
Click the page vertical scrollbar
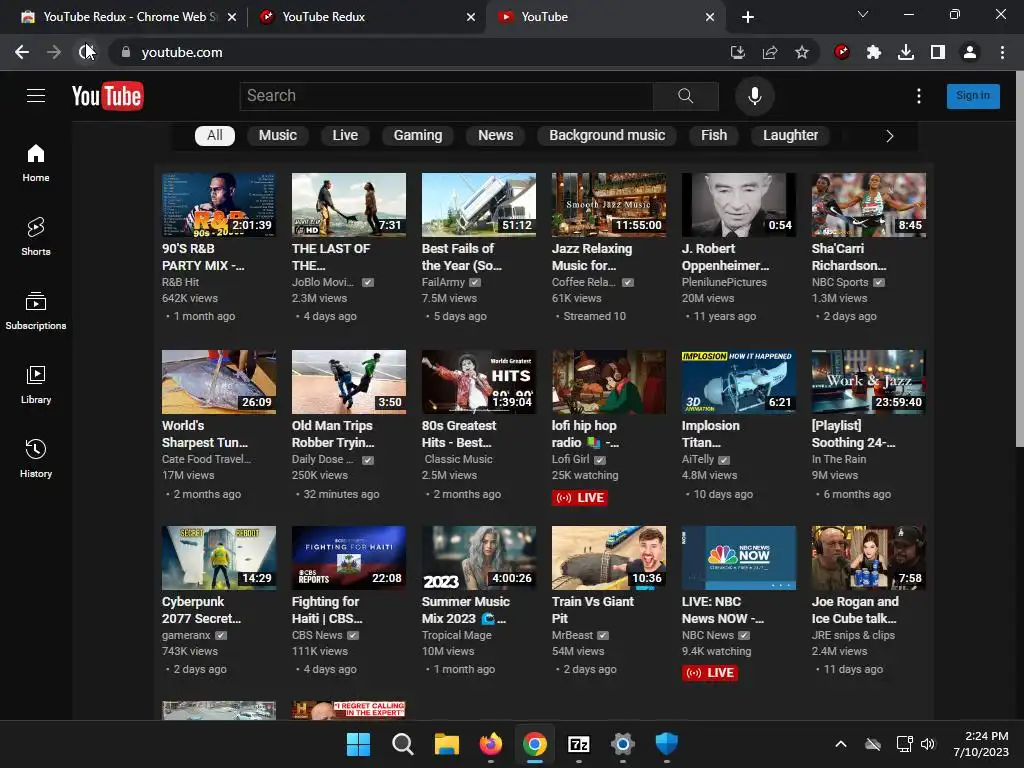pos(1019,260)
